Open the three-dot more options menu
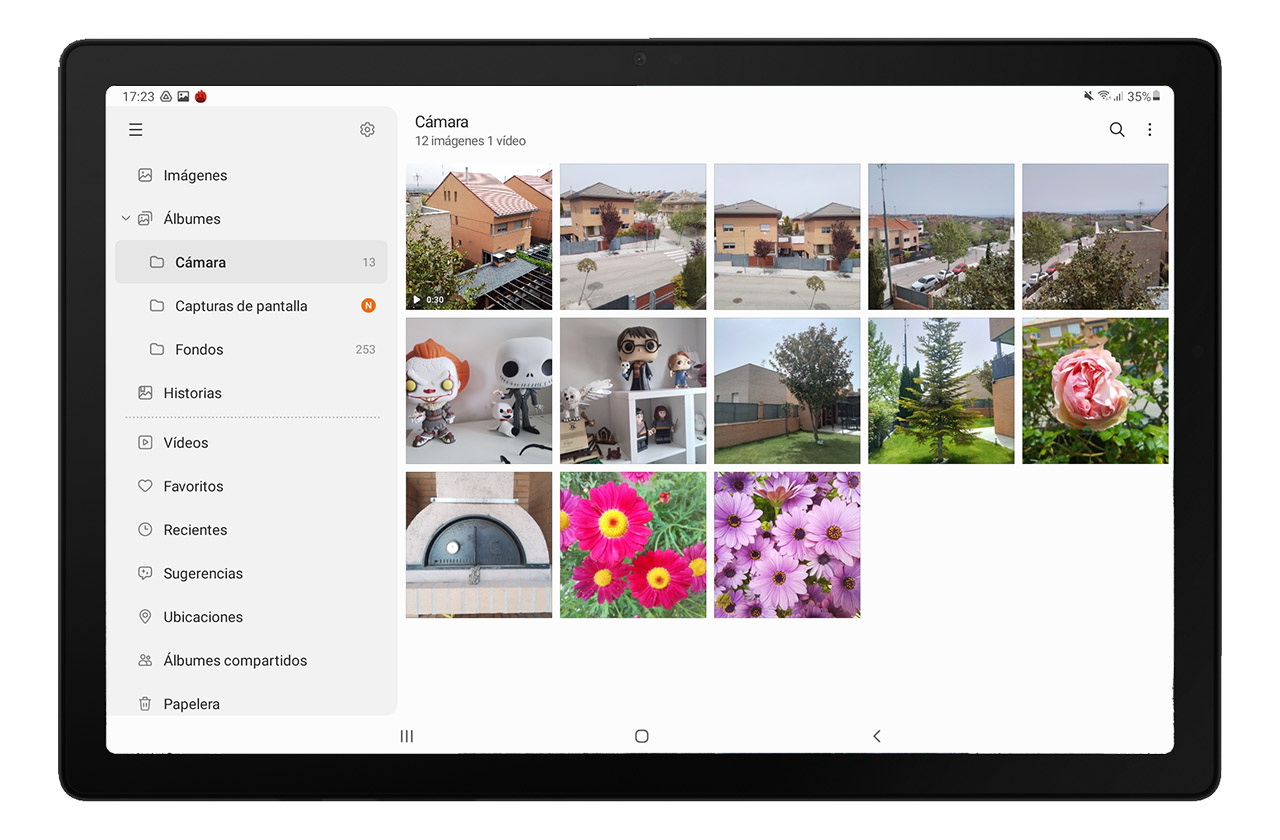This screenshot has height=840, width=1280. tap(1150, 130)
